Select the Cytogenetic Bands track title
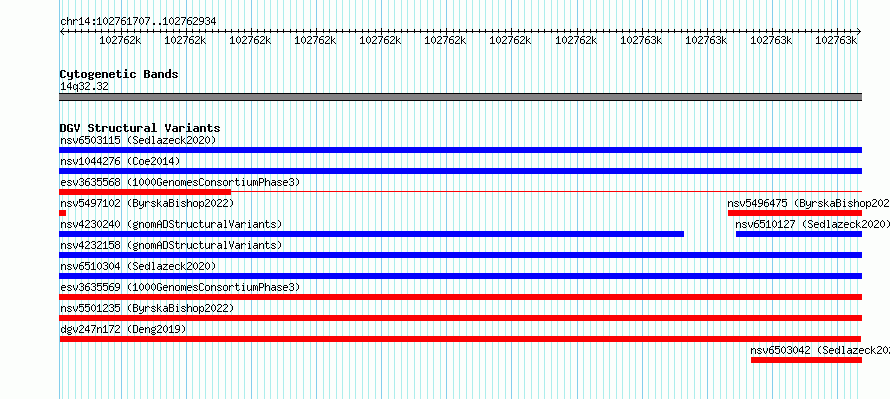 pyautogui.click(x=119, y=74)
